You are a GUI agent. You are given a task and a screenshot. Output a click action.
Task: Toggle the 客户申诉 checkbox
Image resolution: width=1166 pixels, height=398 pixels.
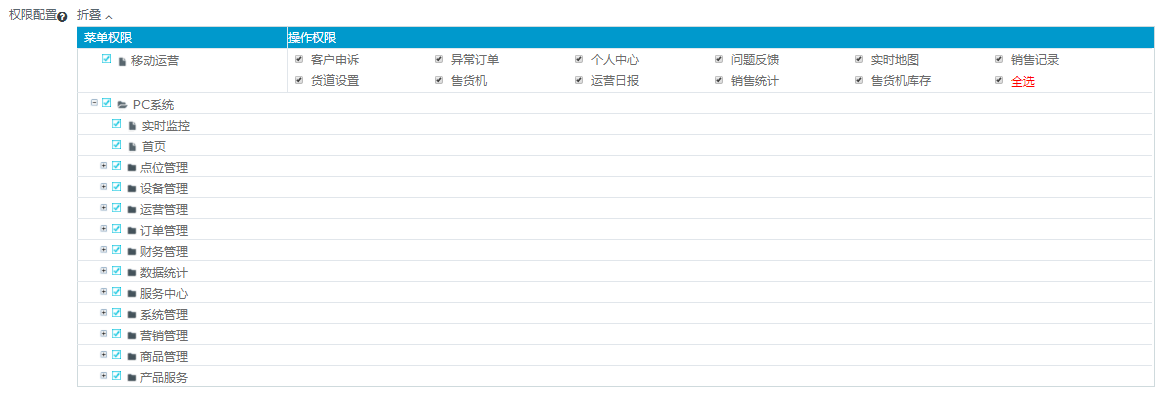(299, 59)
